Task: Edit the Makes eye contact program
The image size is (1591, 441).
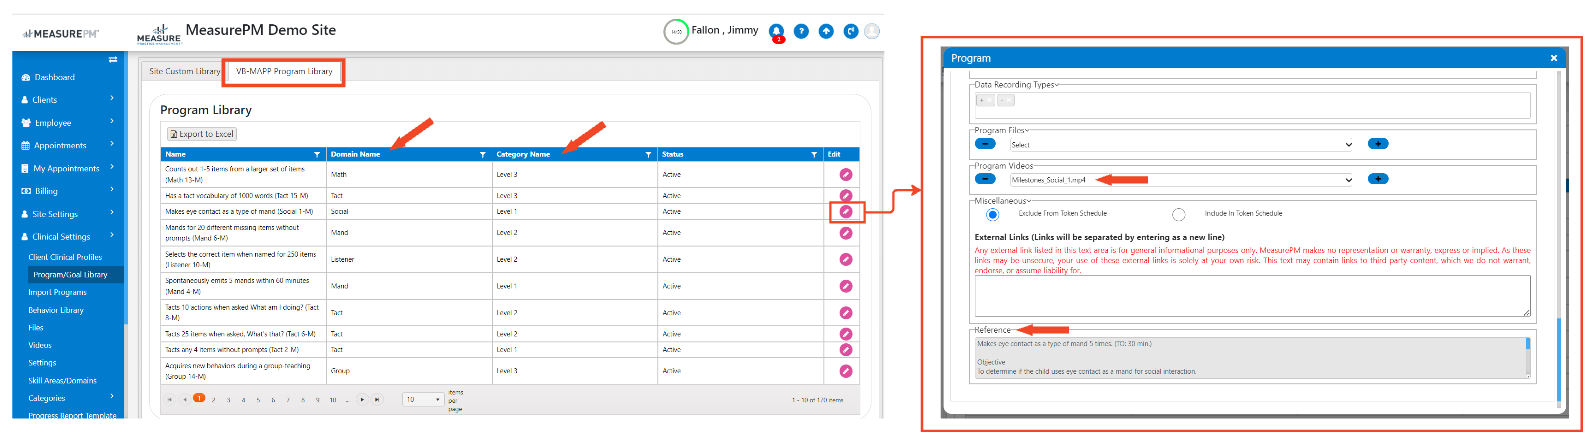Action: [x=846, y=212]
